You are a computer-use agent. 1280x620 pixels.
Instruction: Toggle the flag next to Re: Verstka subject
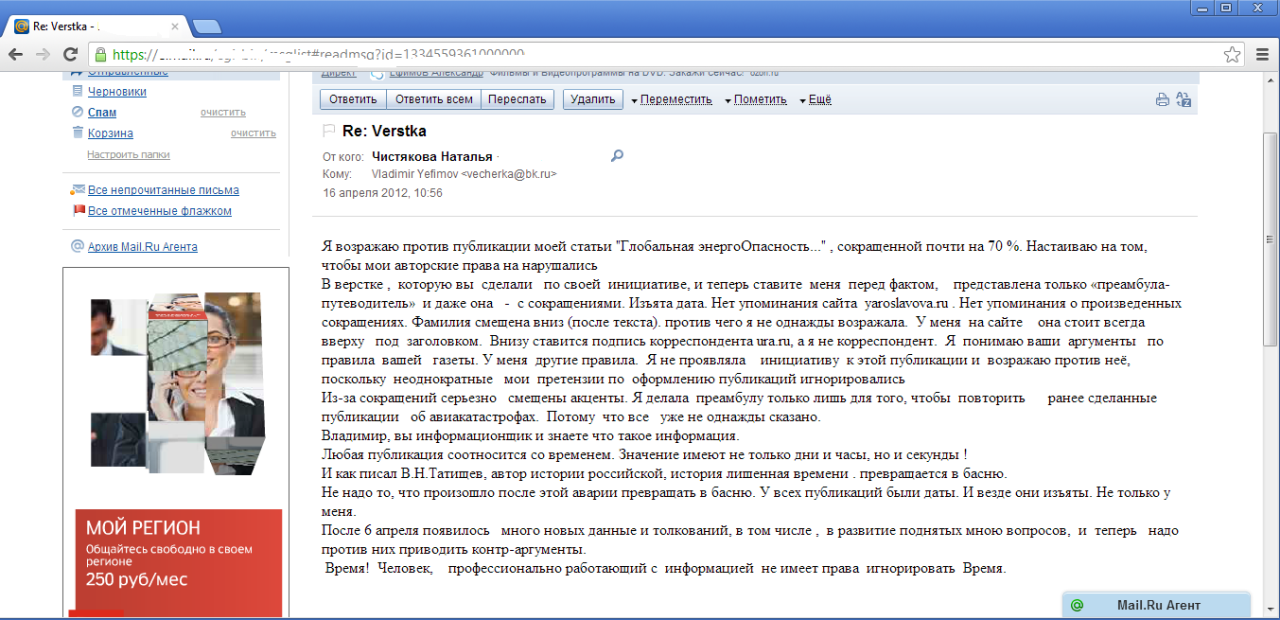[x=329, y=131]
